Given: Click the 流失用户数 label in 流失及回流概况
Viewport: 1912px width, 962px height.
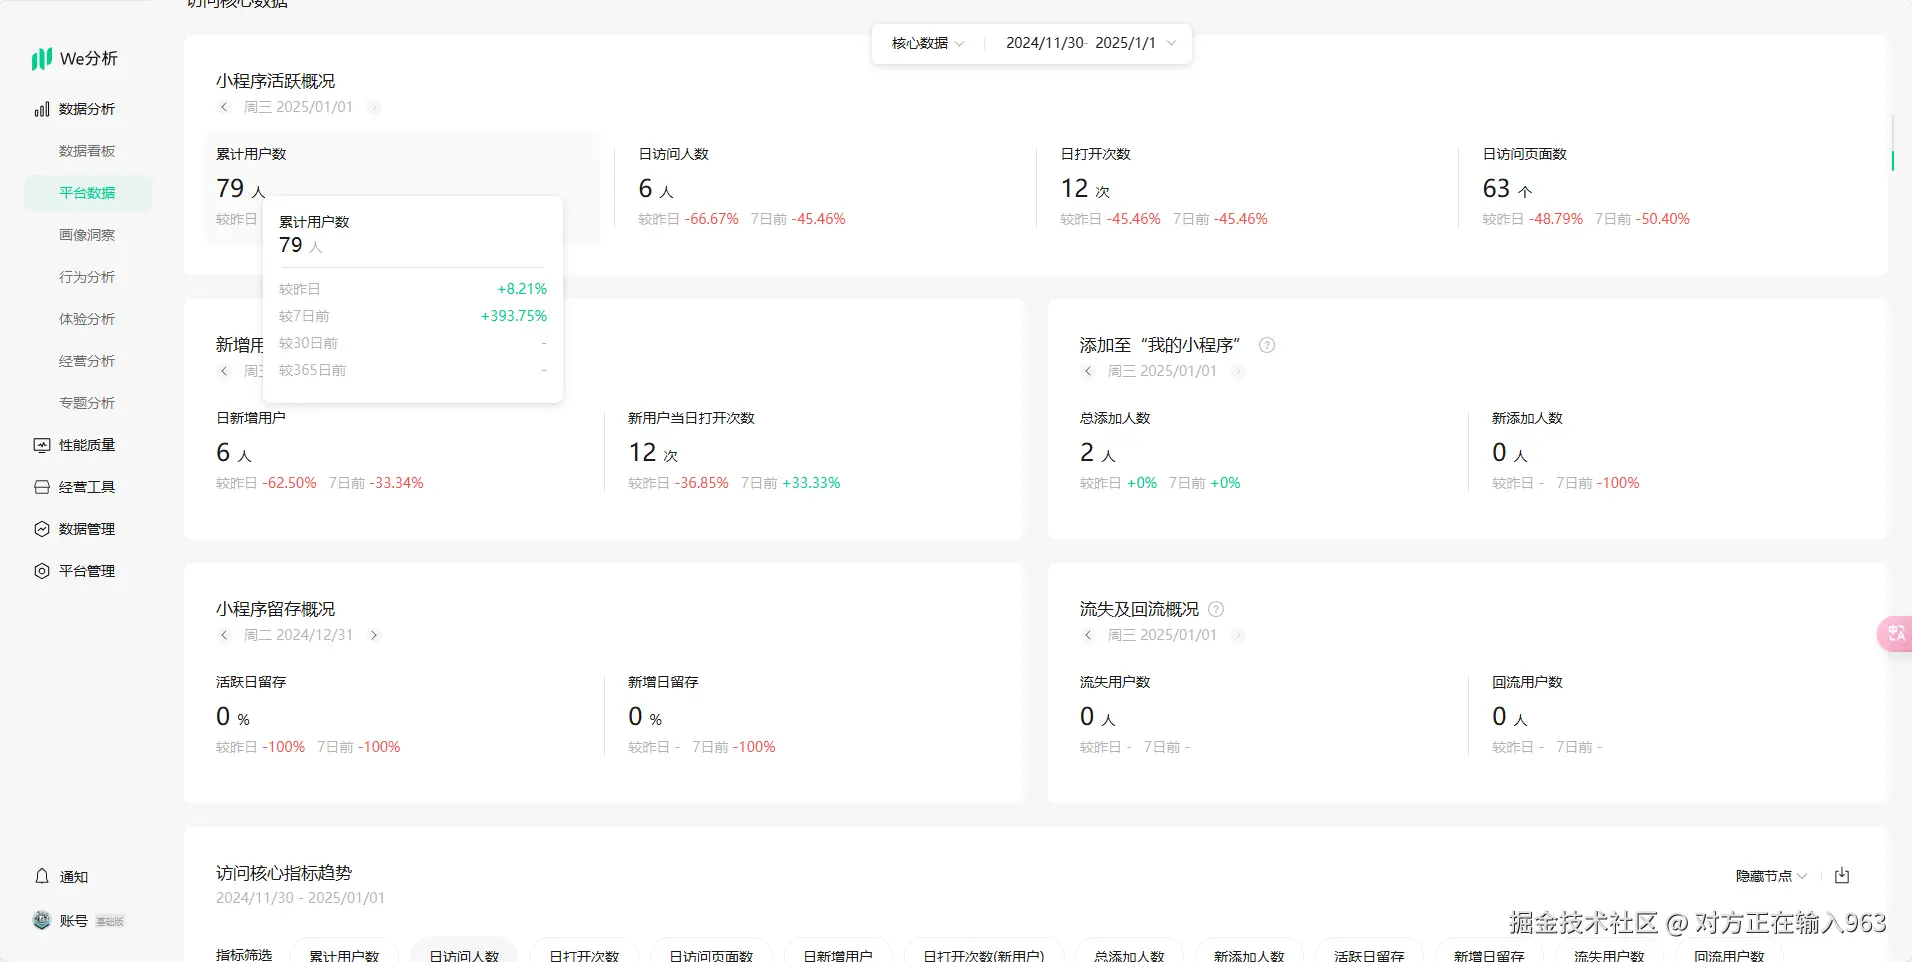Looking at the screenshot, I should pyautogui.click(x=1115, y=682).
